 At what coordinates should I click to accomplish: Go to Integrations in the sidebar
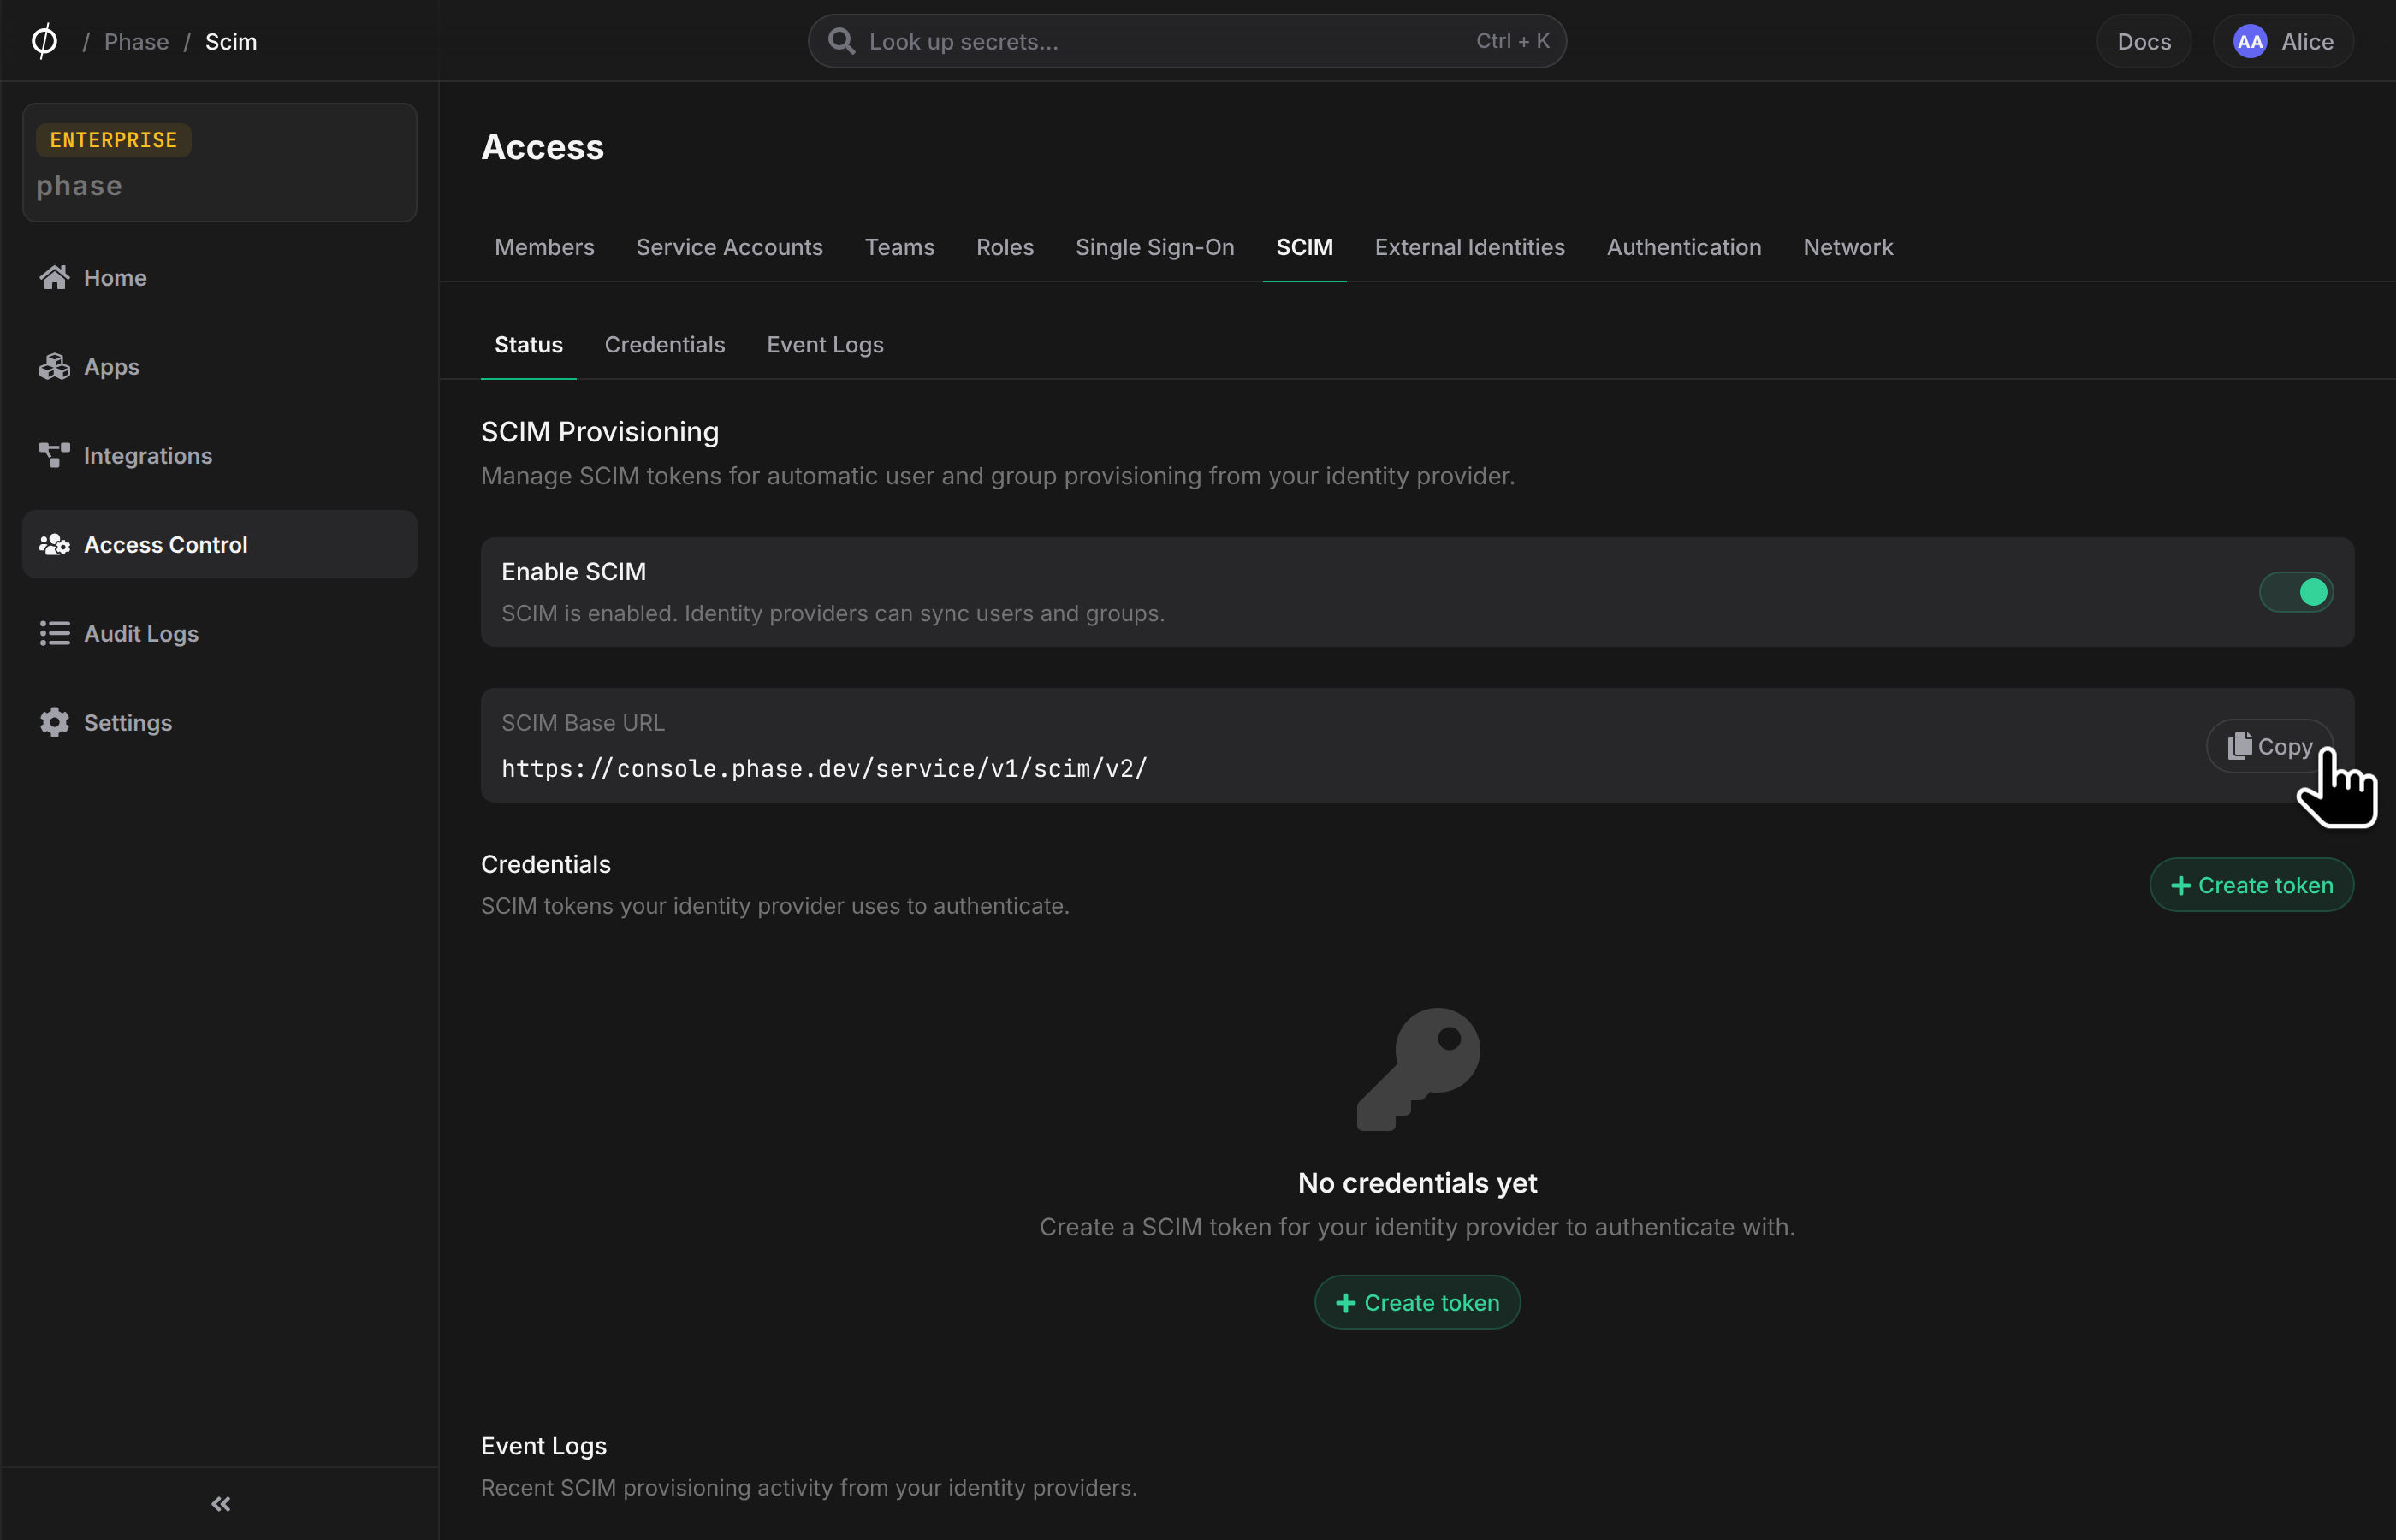coord(219,455)
